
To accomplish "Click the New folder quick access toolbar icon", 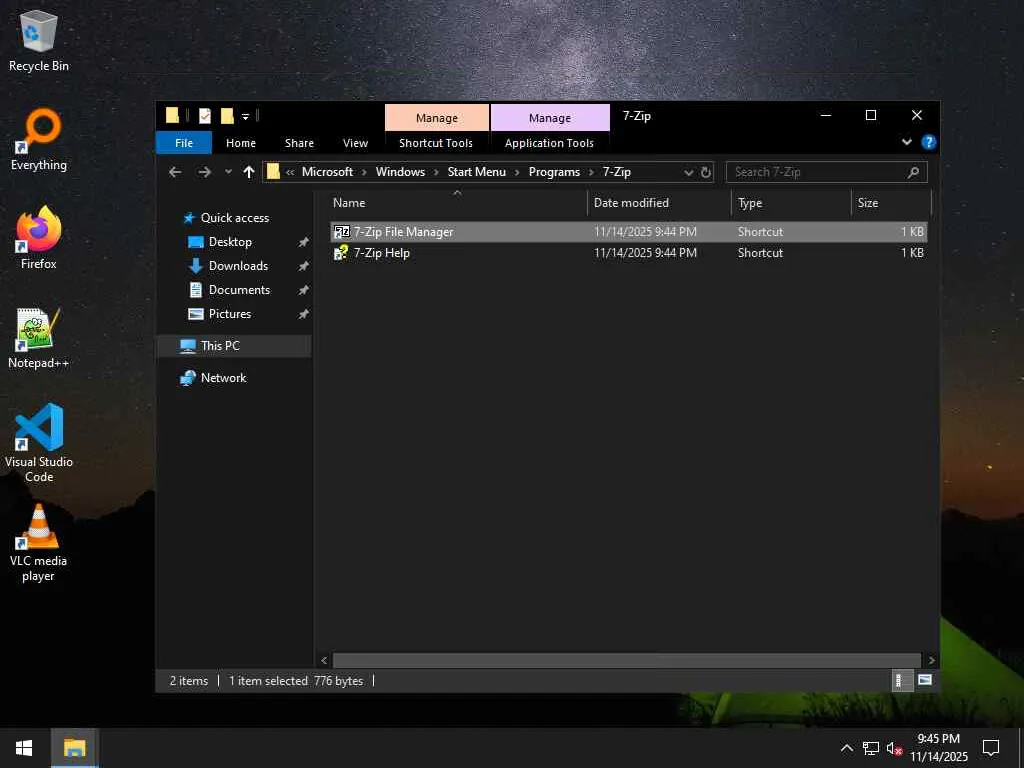I will [227, 116].
